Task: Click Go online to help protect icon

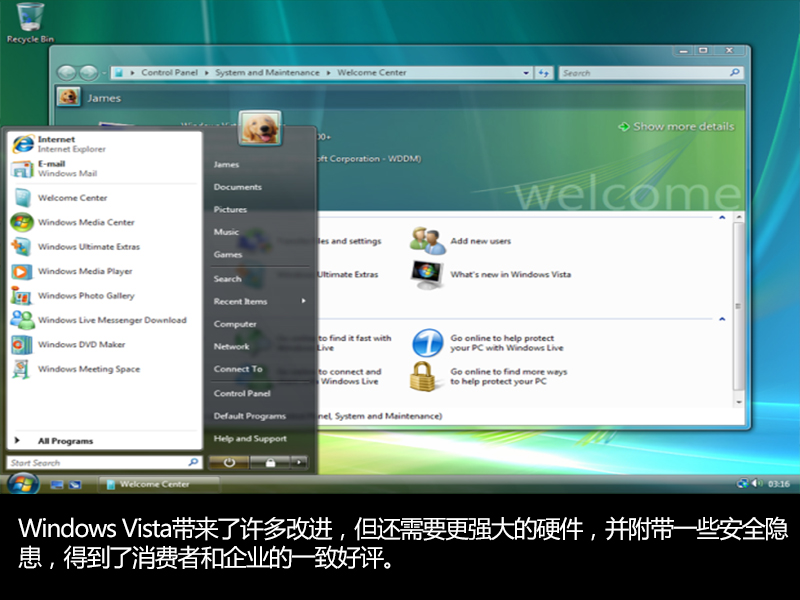Action: pyautogui.click(x=427, y=343)
